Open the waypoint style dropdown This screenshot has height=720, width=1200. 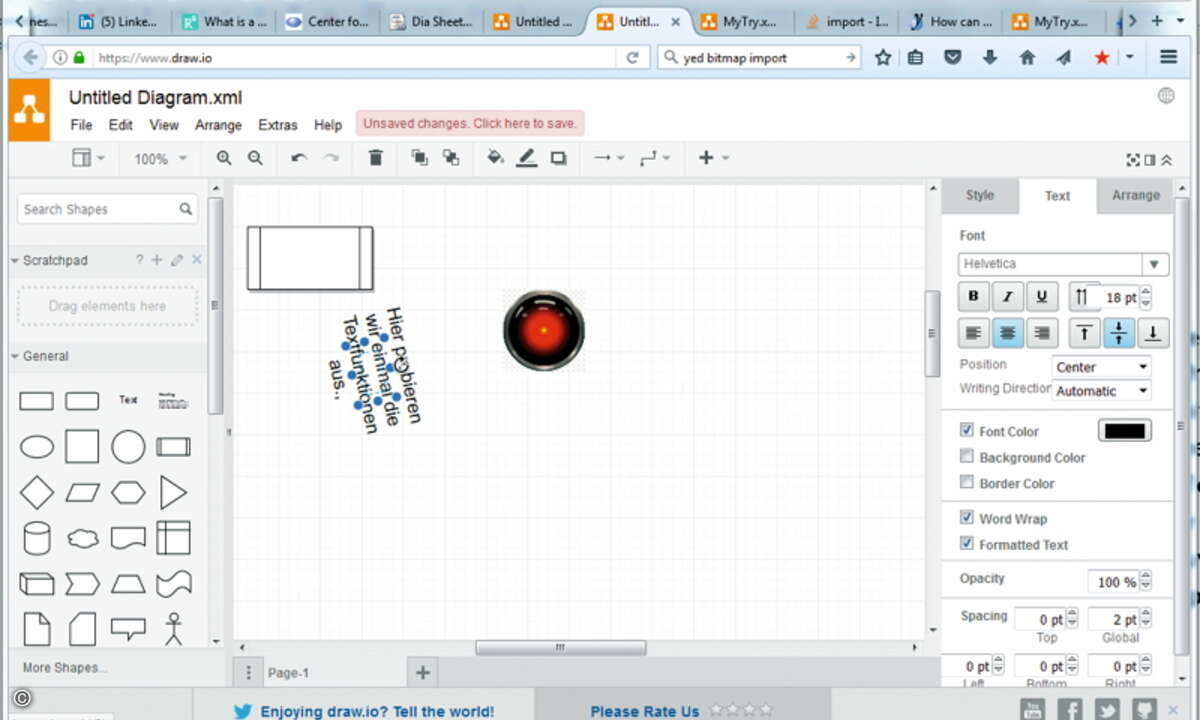(x=654, y=158)
